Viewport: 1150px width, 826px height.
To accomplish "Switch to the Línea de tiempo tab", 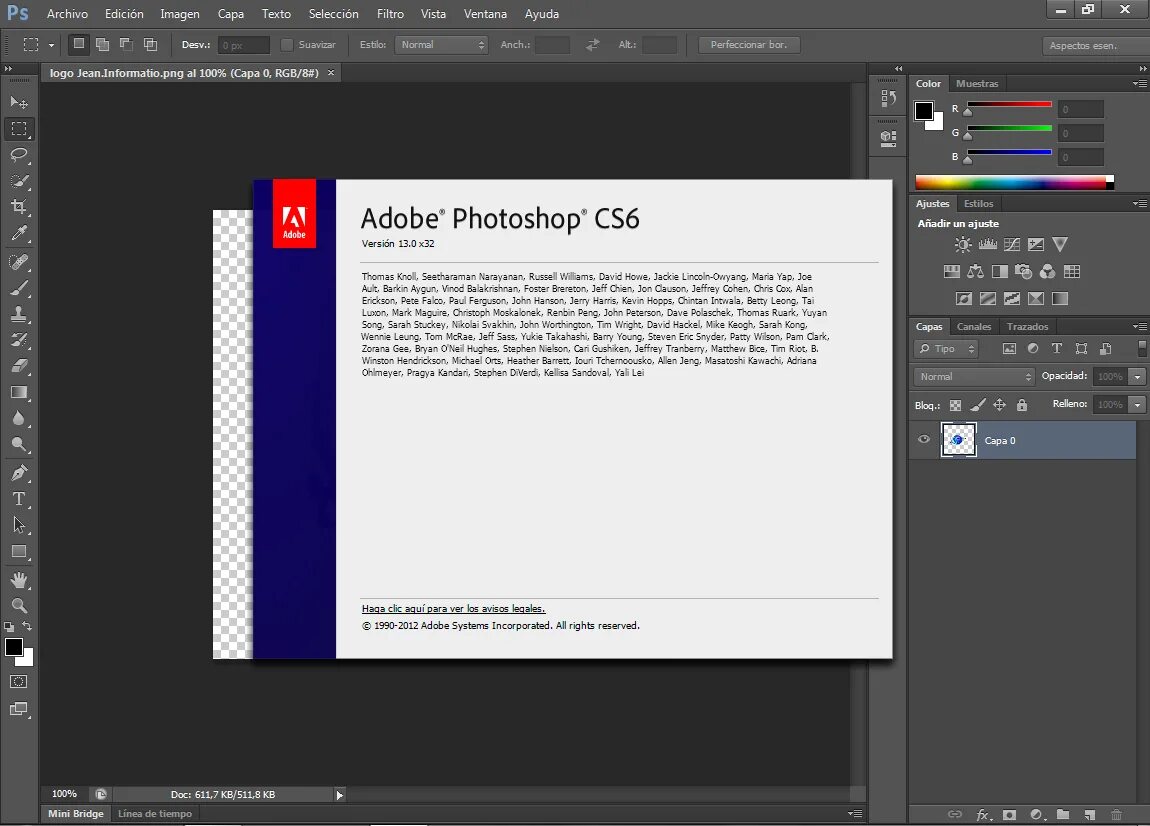I will point(155,814).
